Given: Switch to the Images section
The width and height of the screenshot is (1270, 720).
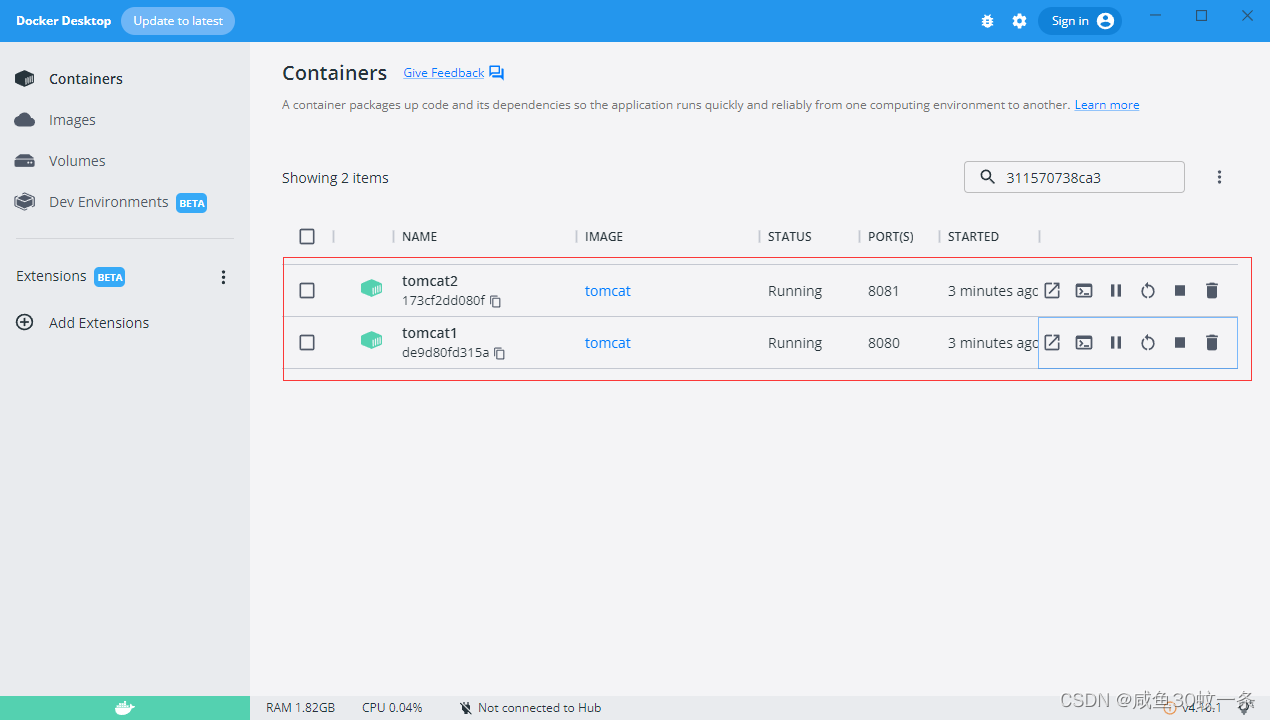Looking at the screenshot, I should point(72,119).
